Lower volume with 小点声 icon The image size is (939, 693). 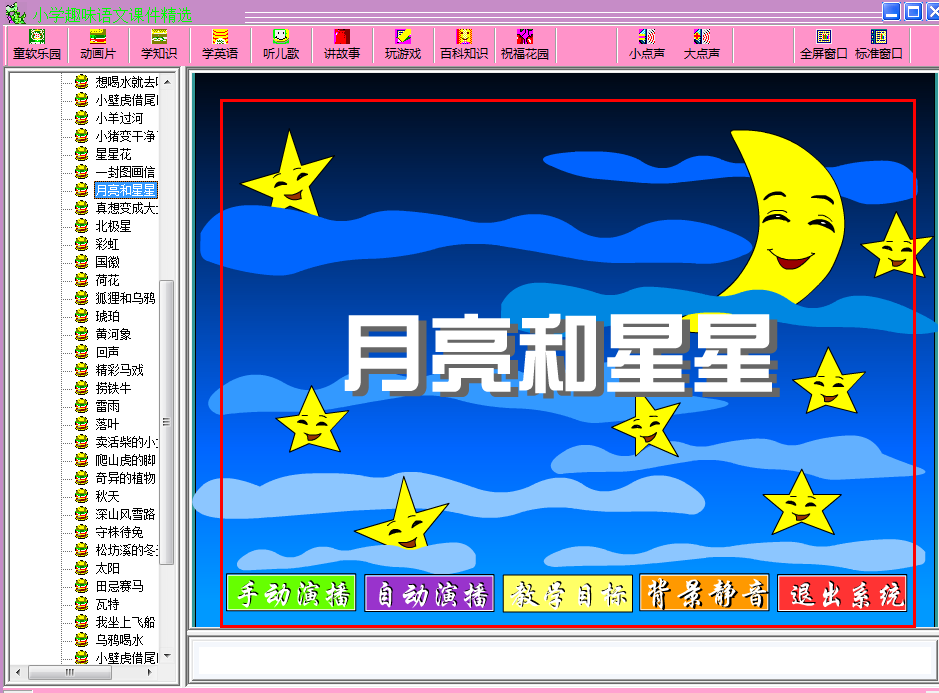tap(647, 44)
